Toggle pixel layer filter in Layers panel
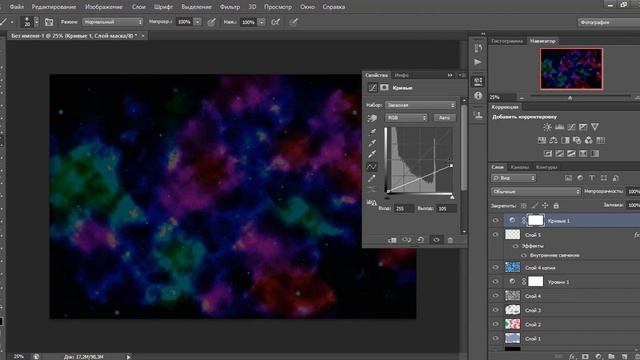The width and height of the screenshot is (640, 360). 568,178
